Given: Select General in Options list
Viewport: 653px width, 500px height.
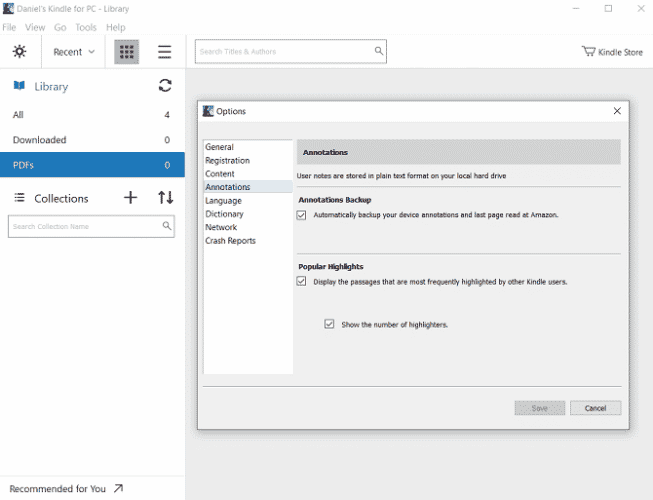Looking at the screenshot, I should click(219, 147).
